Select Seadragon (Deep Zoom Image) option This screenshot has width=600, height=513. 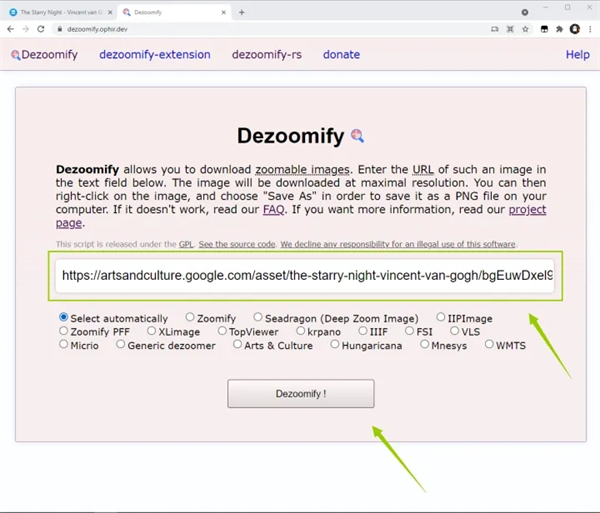(258, 317)
